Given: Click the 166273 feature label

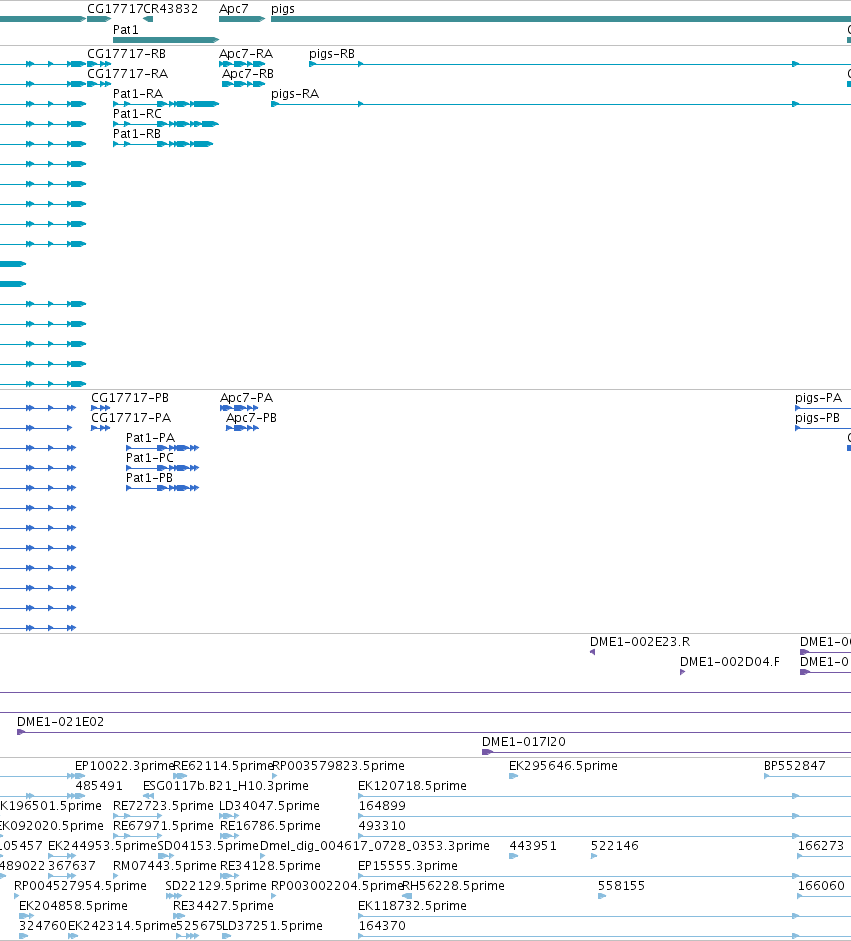Looking at the screenshot, I should pyautogui.click(x=820, y=846).
